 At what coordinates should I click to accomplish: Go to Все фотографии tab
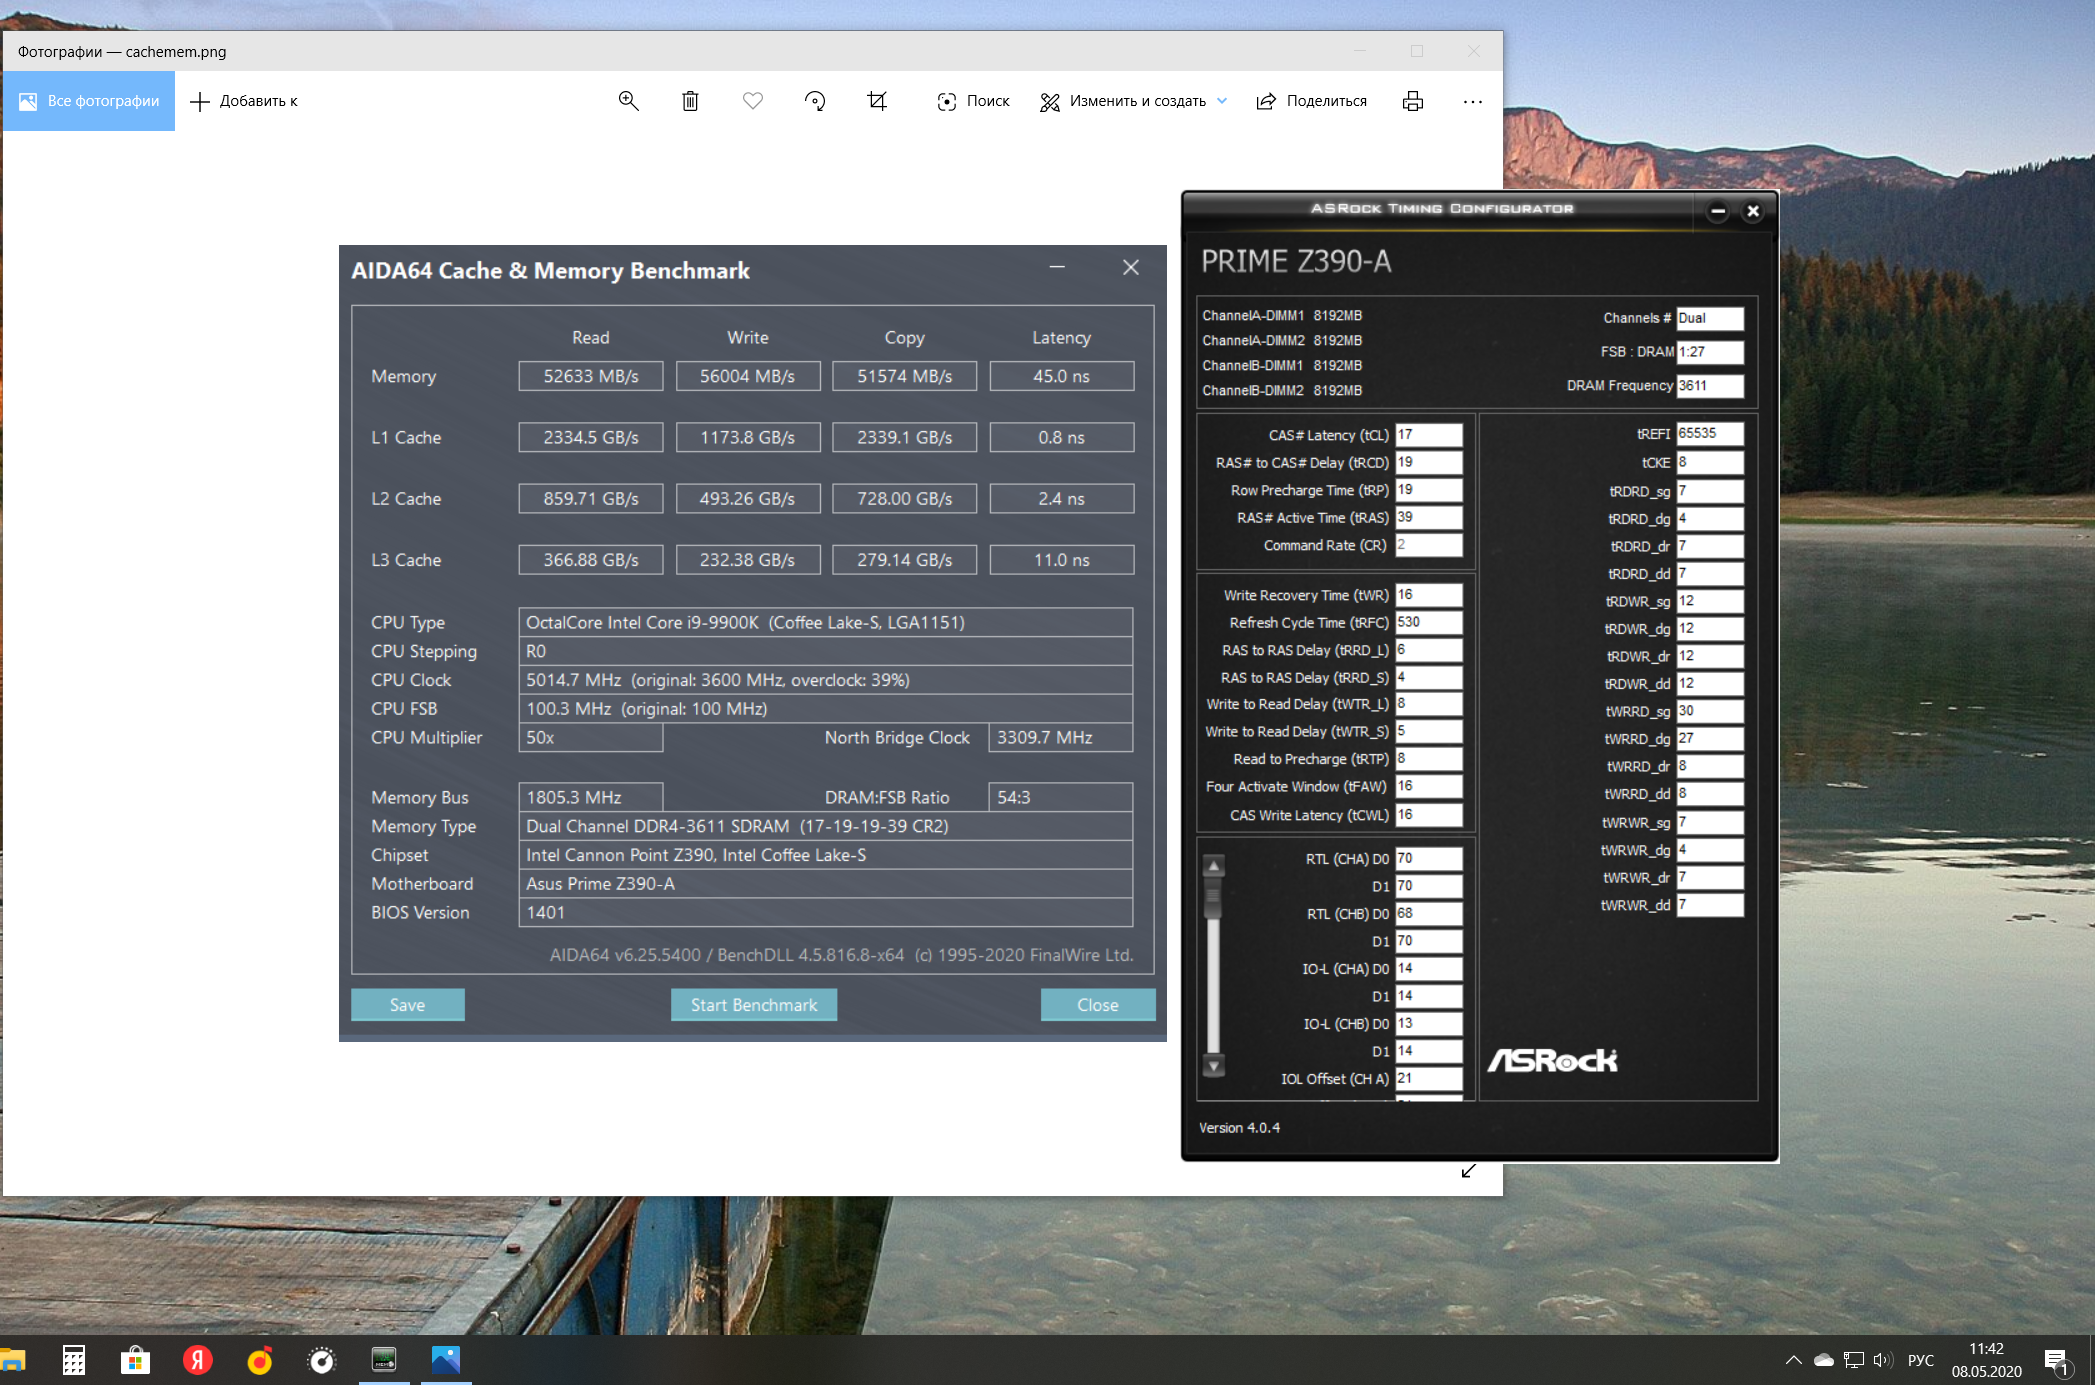[x=89, y=101]
